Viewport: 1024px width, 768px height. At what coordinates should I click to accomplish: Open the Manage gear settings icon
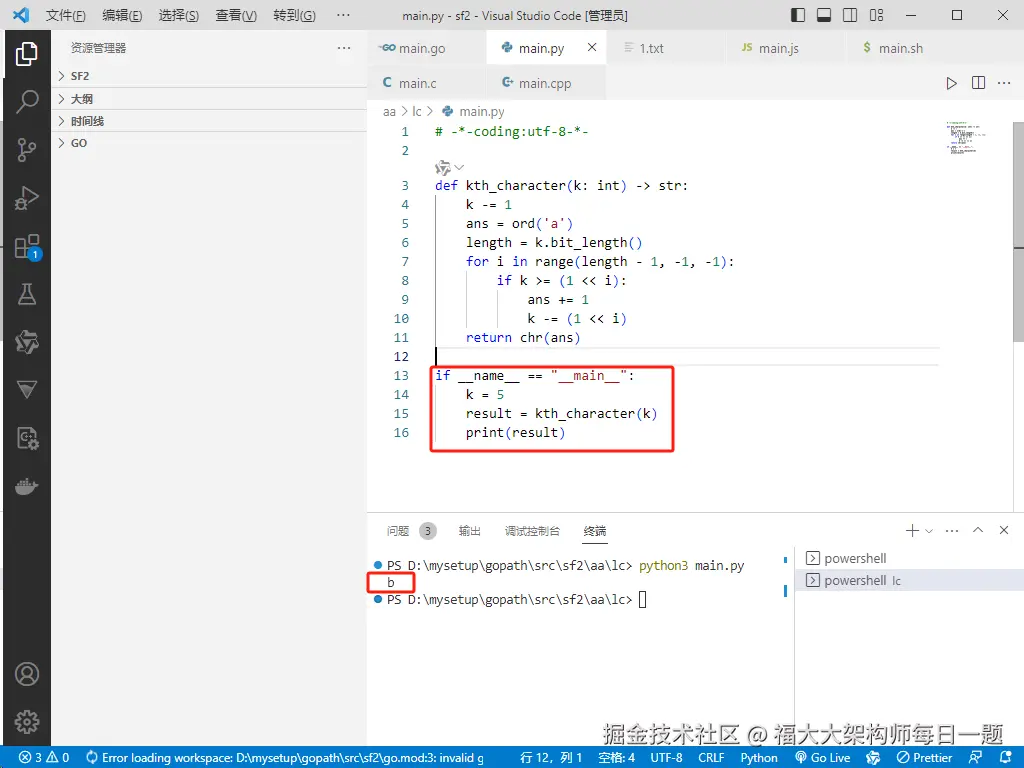coord(27,722)
